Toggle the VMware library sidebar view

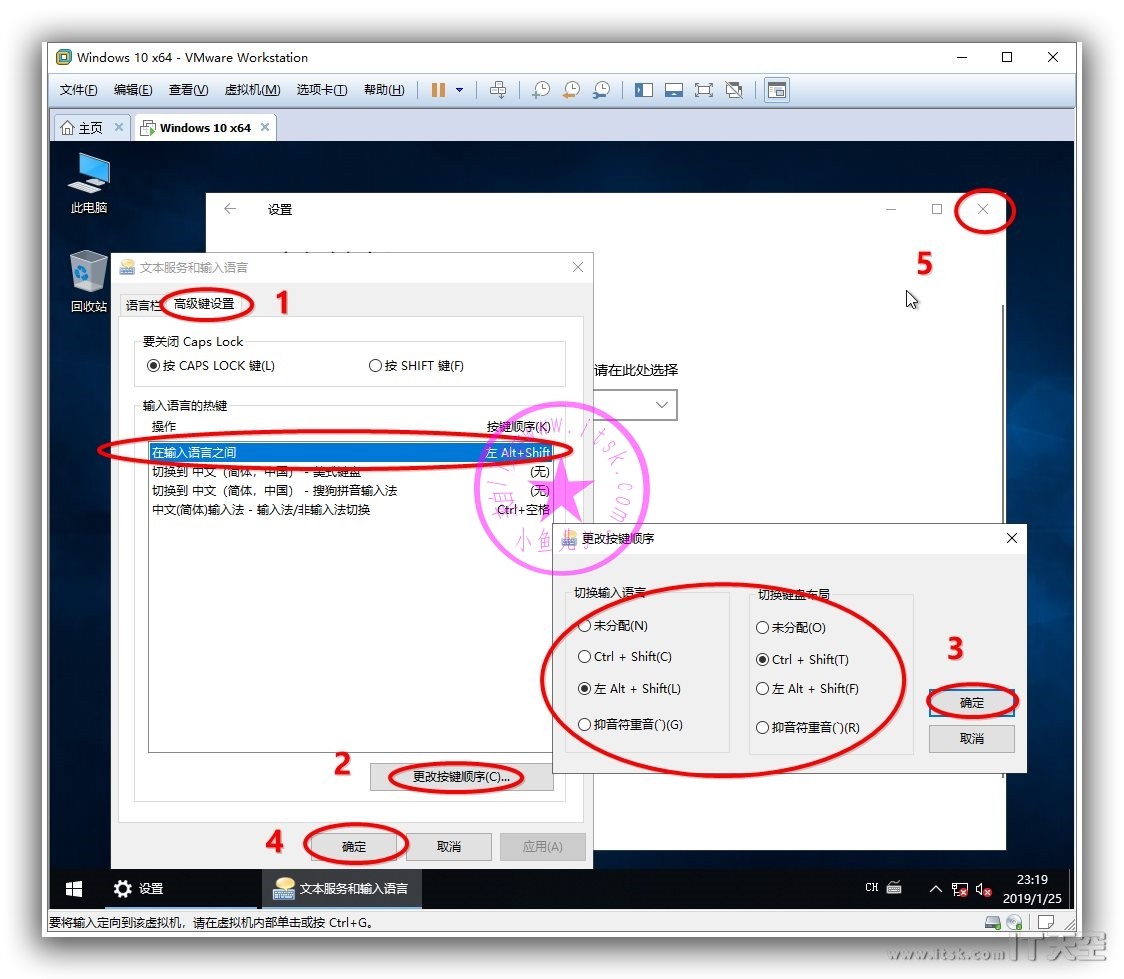644,90
